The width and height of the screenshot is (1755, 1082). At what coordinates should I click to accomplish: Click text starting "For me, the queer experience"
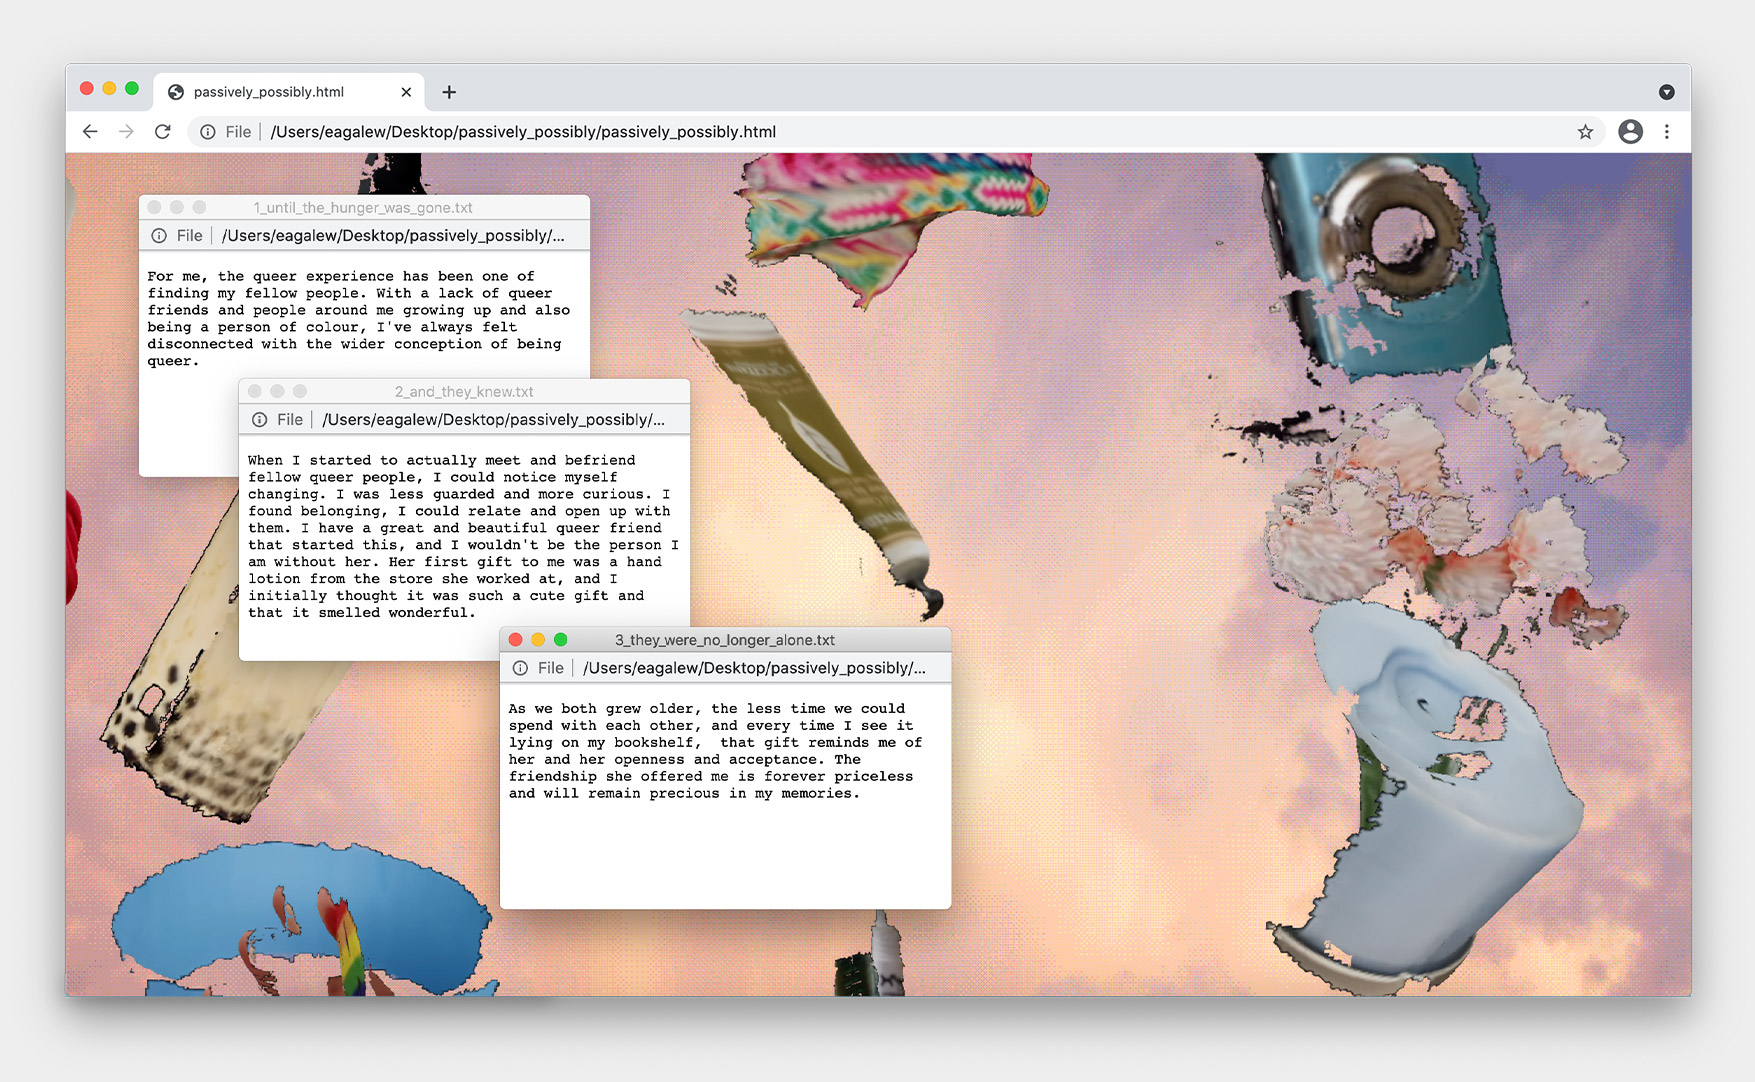(359, 319)
